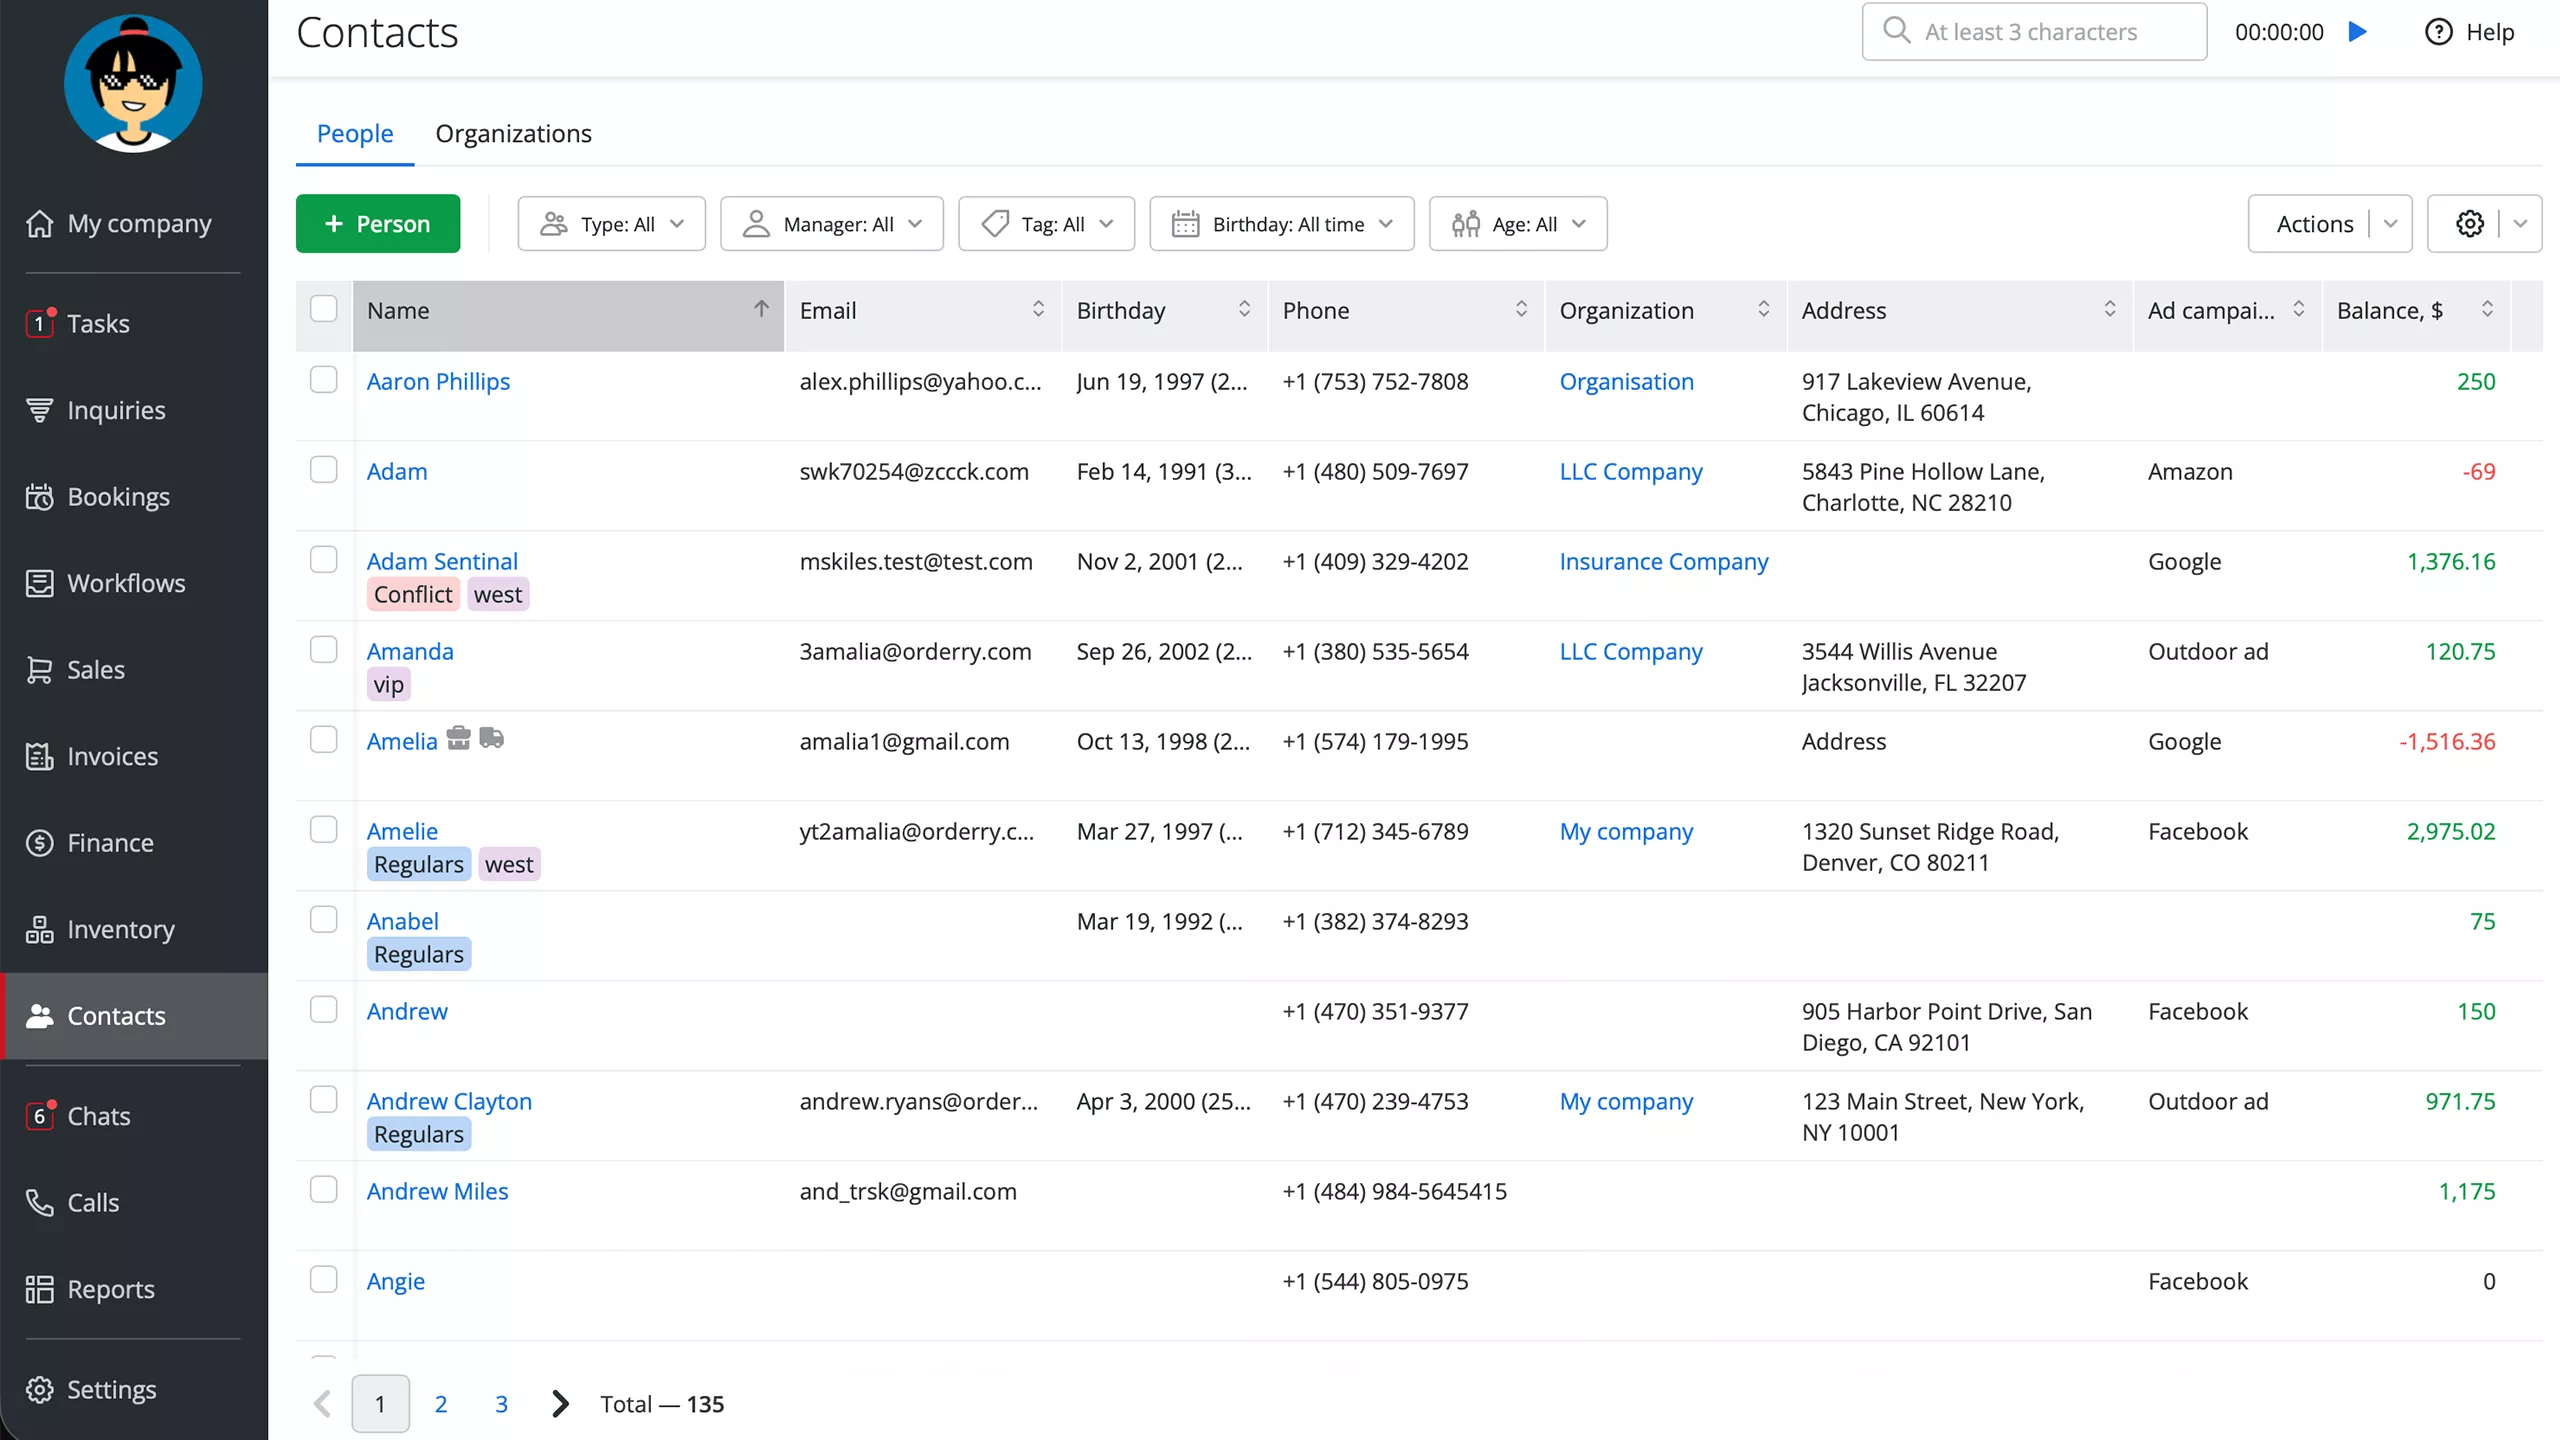Image resolution: width=2560 pixels, height=1440 pixels.
Task: Open the Tasks section in sidebar
Action: tap(97, 323)
